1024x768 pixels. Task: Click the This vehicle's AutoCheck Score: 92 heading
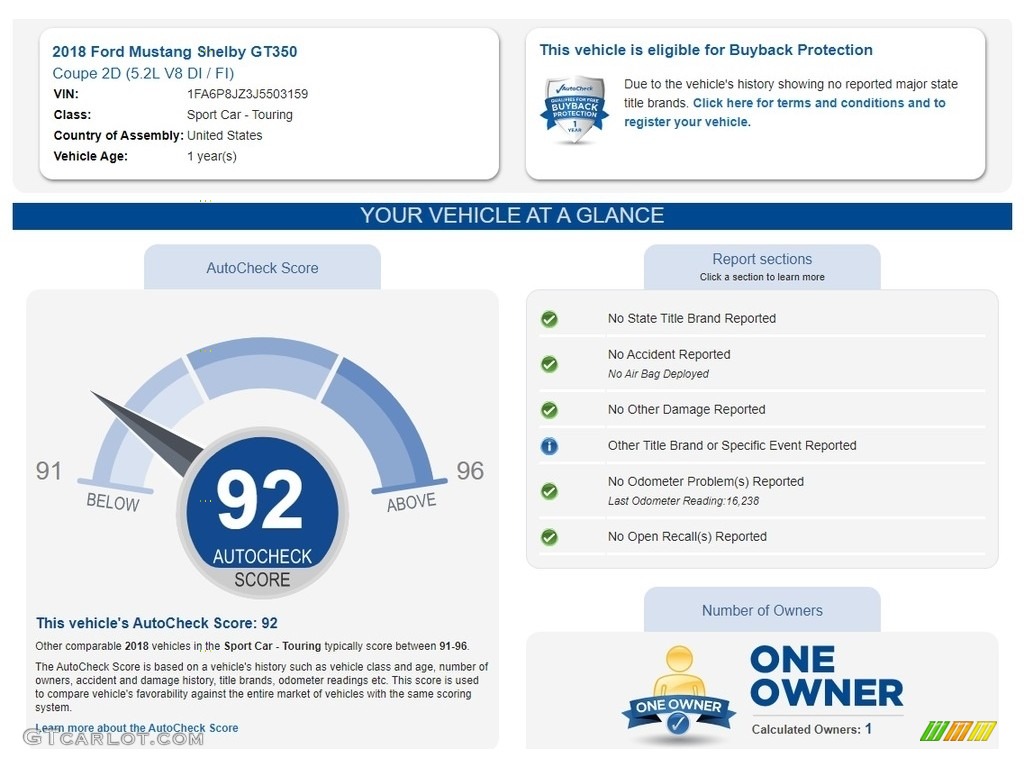(157, 623)
